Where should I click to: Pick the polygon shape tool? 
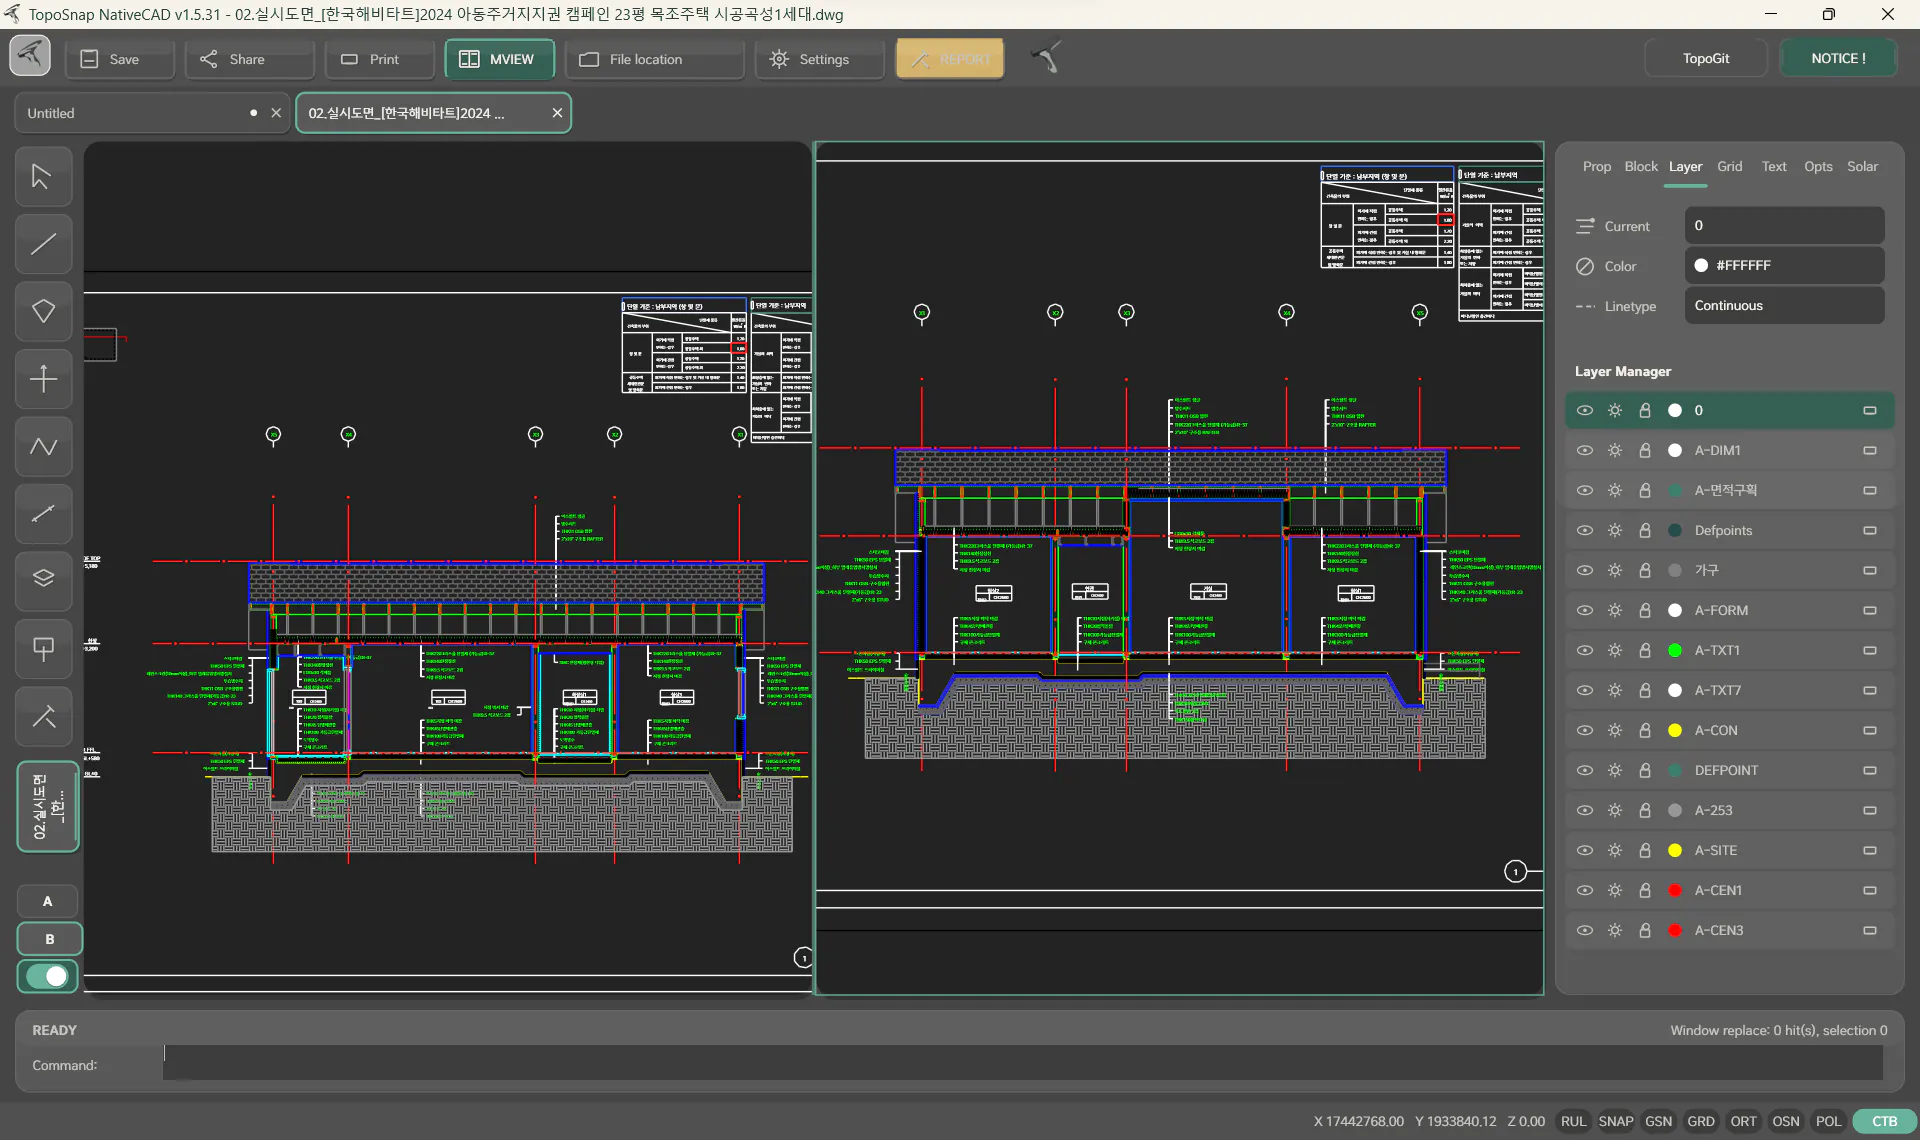tap(43, 311)
